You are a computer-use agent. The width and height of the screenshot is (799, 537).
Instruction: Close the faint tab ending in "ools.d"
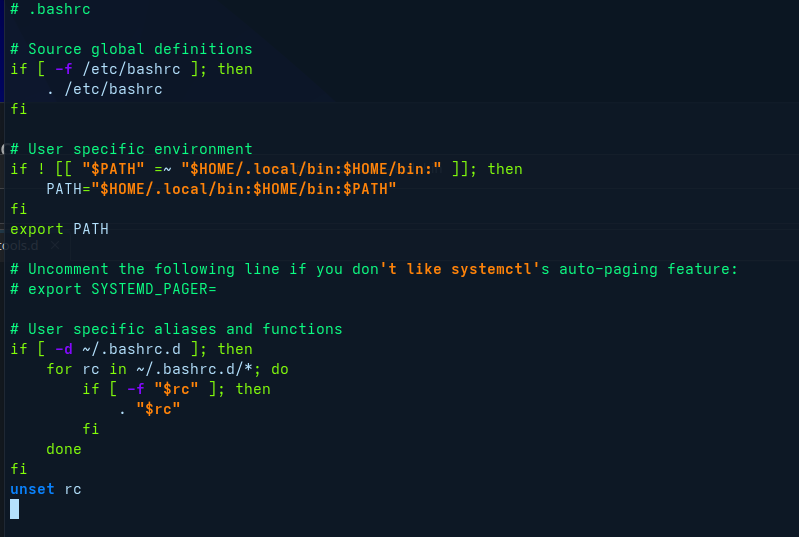[56, 244]
